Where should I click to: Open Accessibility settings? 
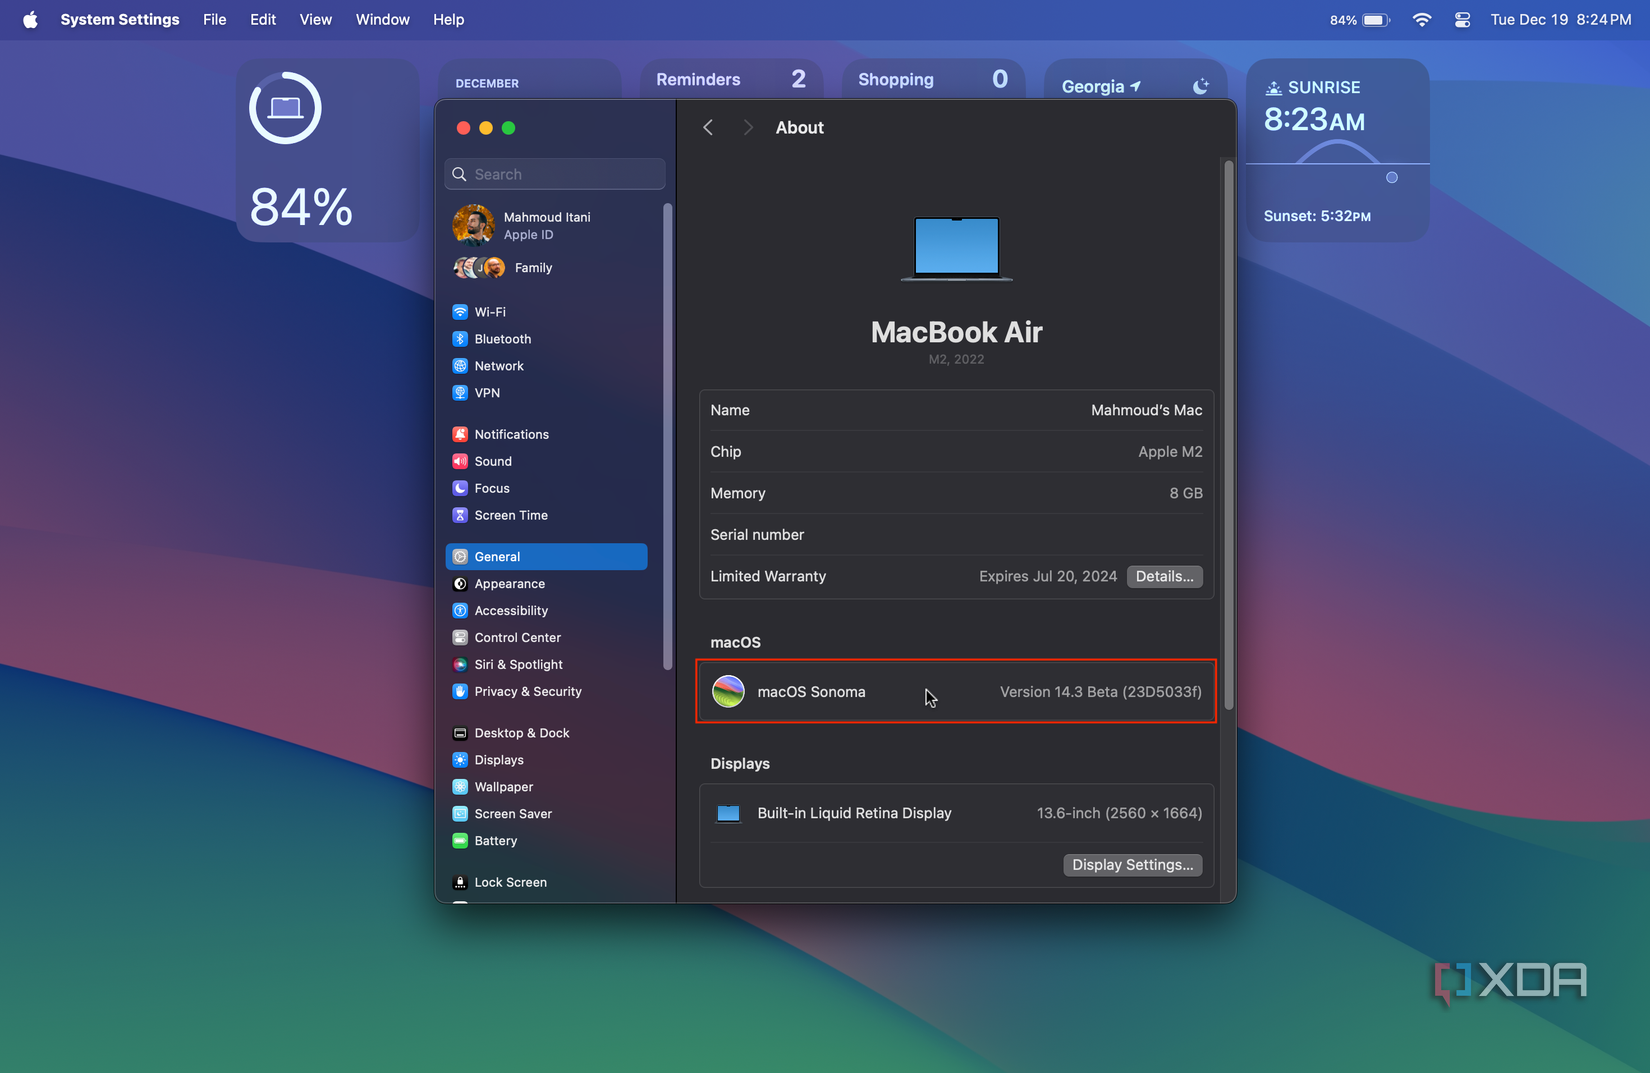[x=546, y=611]
